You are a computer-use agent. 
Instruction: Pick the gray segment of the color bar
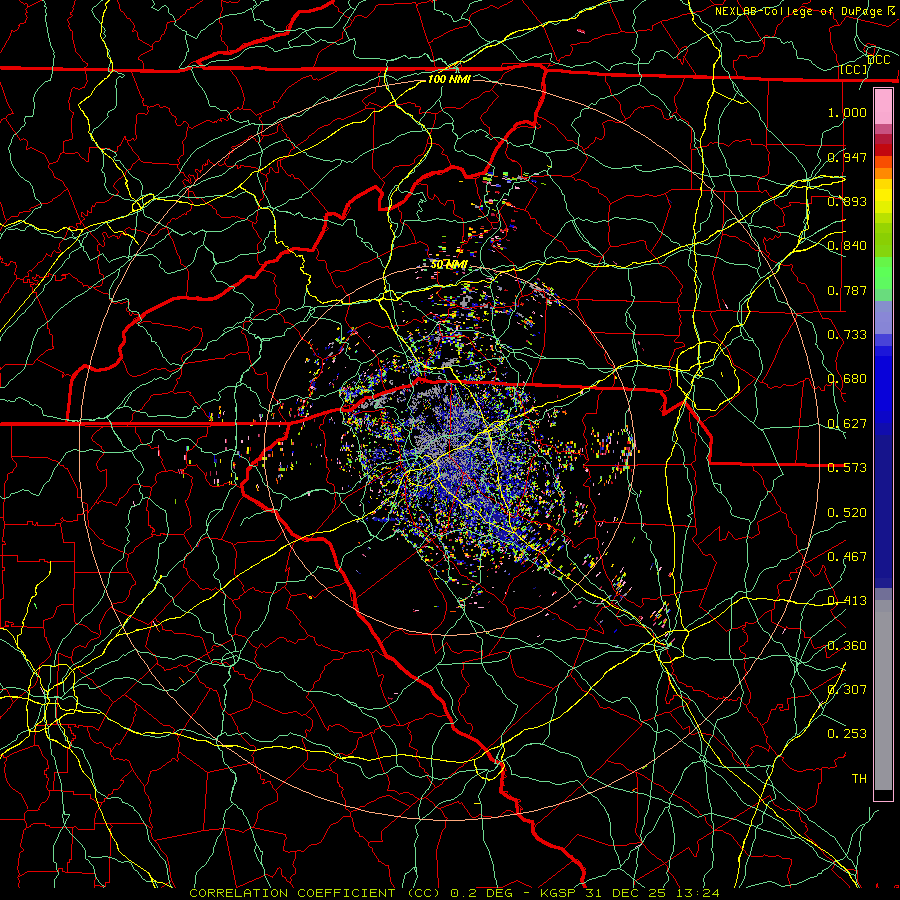(x=883, y=695)
